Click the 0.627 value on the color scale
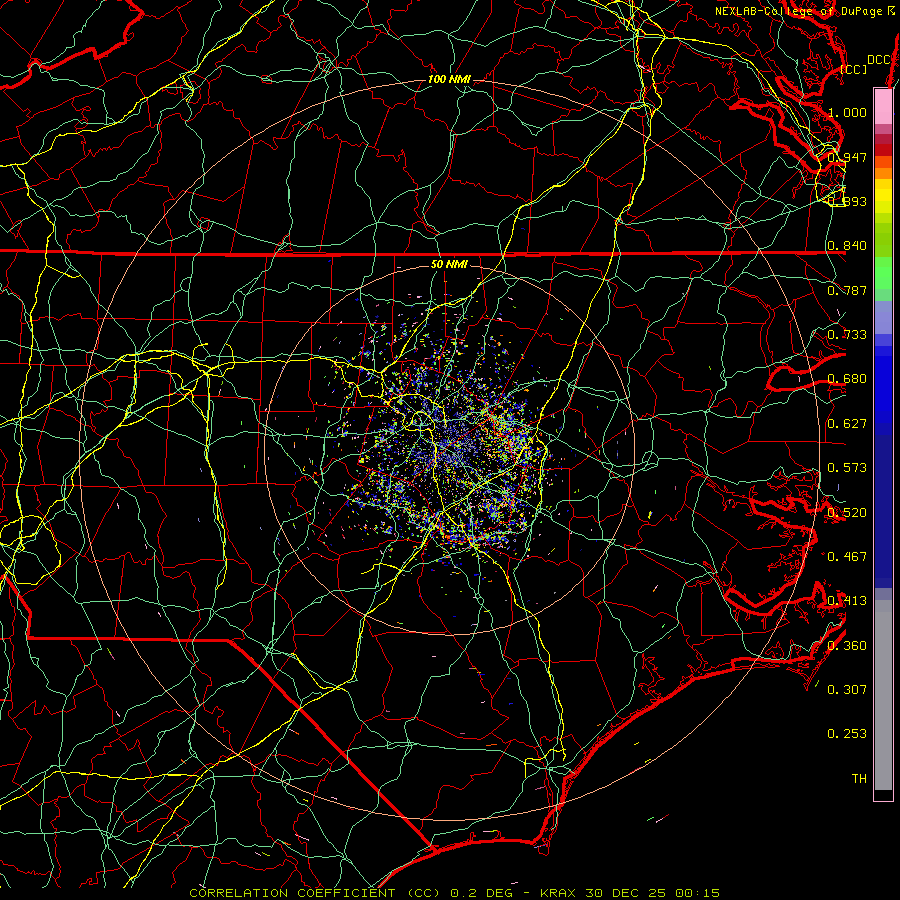Image resolution: width=900 pixels, height=900 pixels. pos(847,424)
